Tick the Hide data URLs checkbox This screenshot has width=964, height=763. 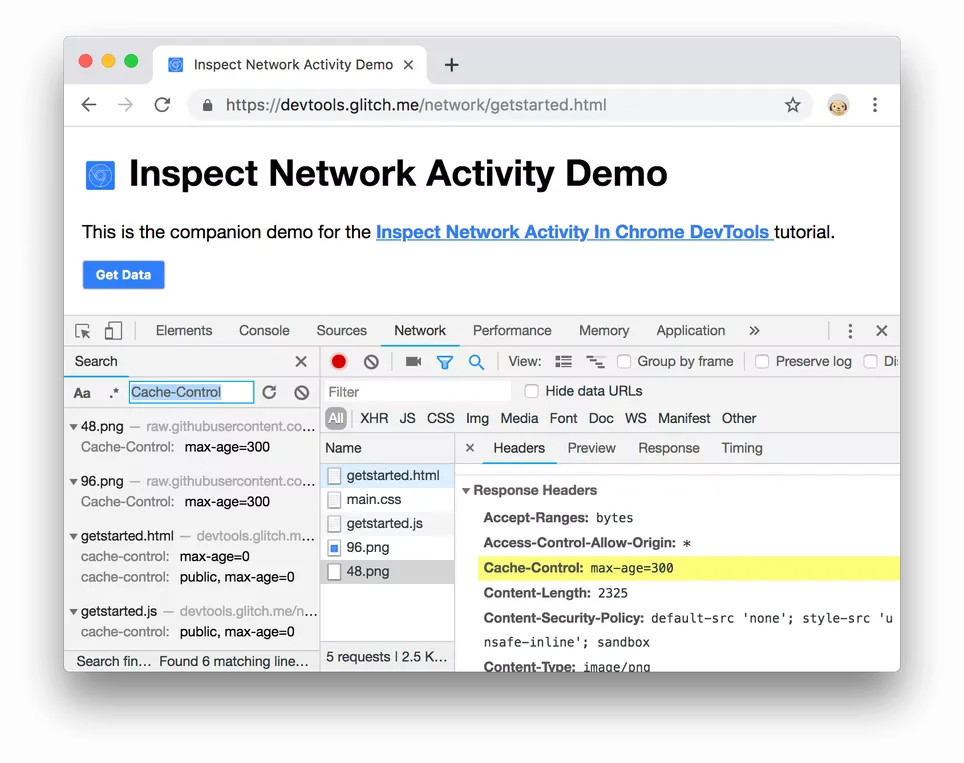[x=532, y=391]
